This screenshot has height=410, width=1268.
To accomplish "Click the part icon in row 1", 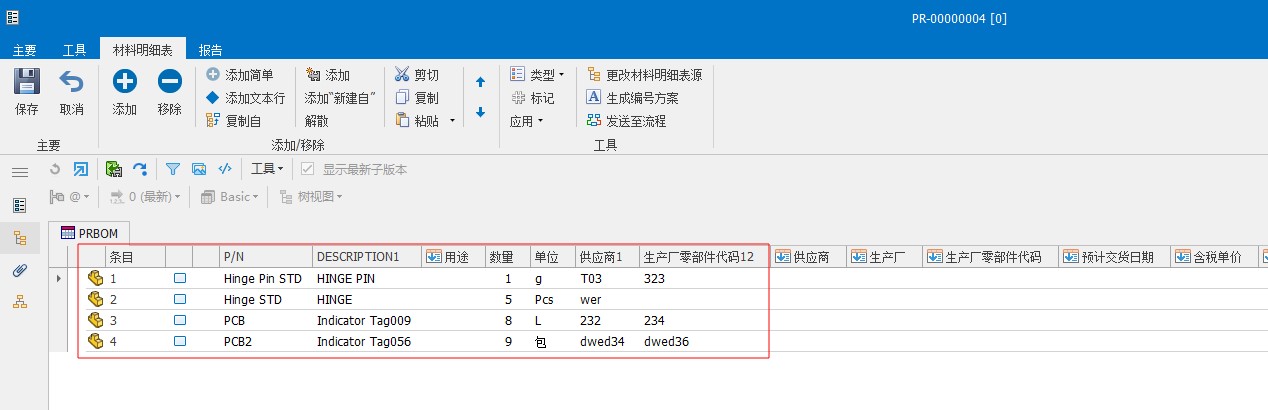I will 95,279.
